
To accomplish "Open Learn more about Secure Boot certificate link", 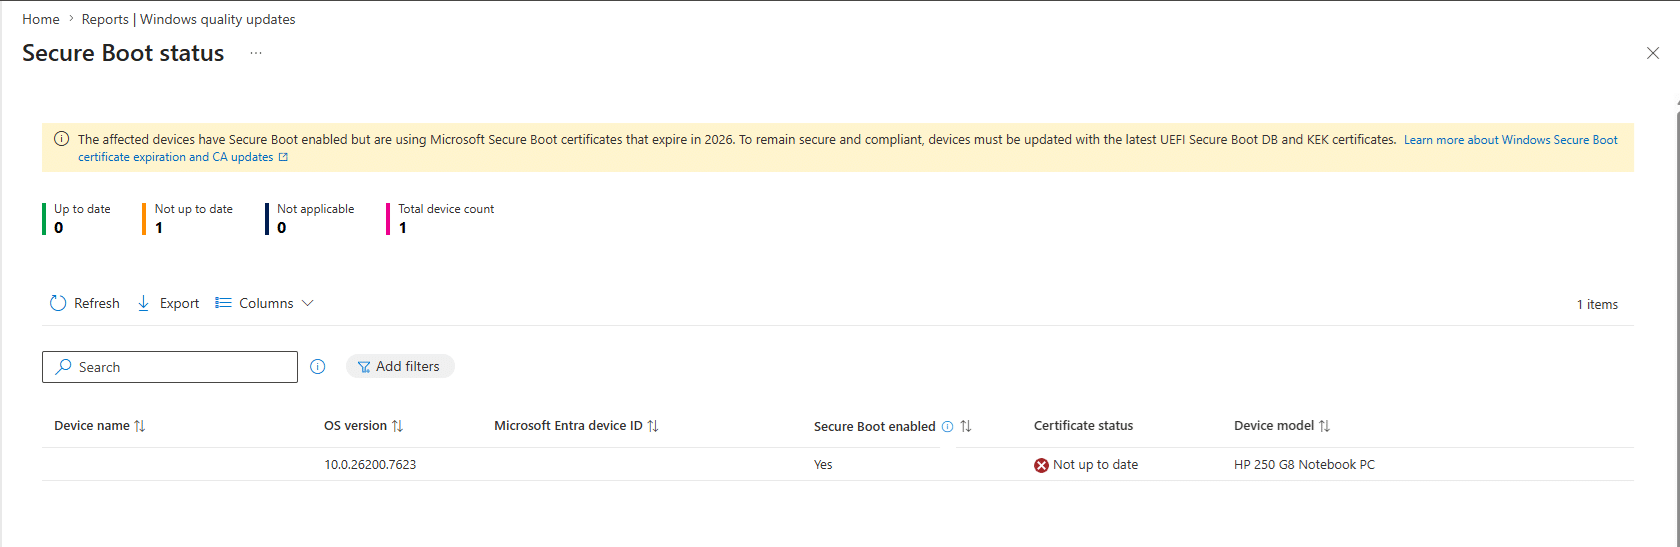I will click(x=1510, y=140).
